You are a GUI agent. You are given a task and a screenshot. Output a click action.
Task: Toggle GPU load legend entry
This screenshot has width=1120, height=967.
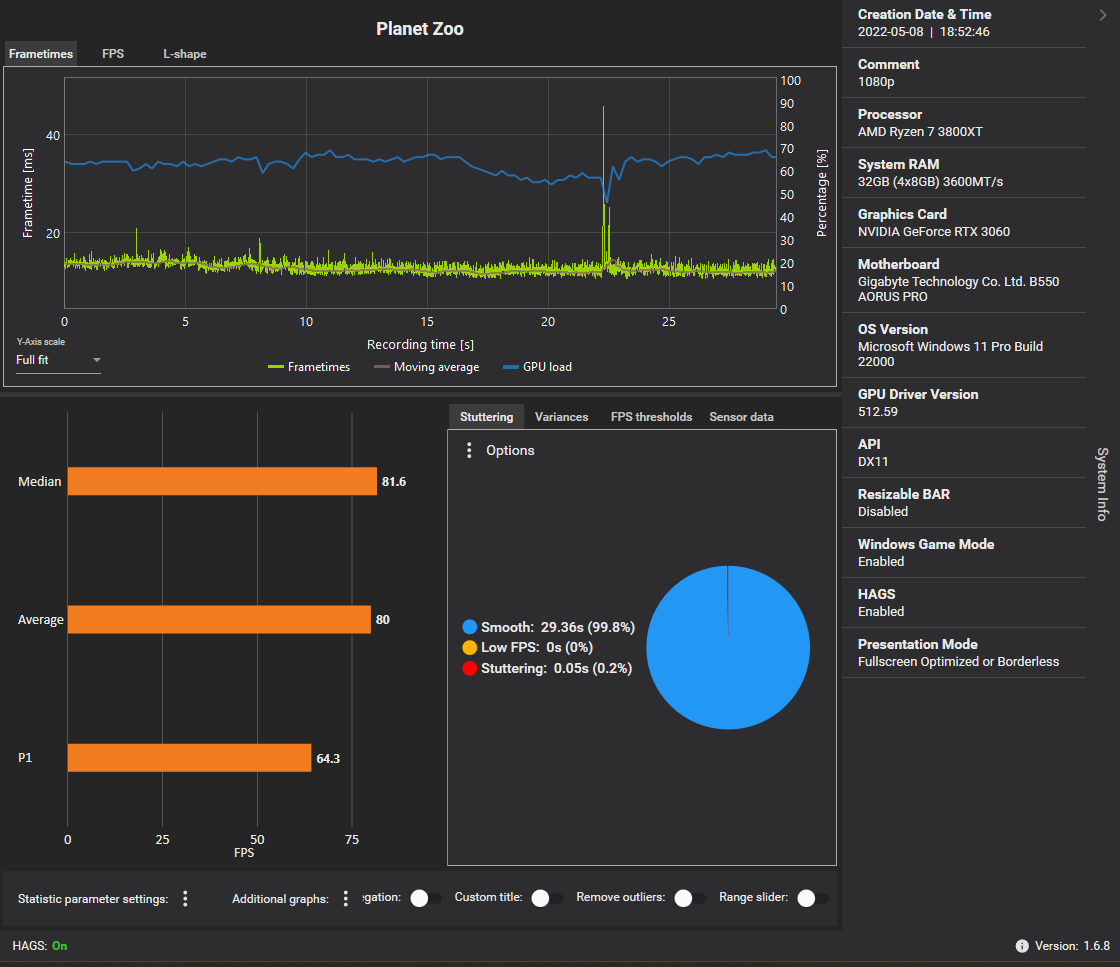tap(537, 367)
